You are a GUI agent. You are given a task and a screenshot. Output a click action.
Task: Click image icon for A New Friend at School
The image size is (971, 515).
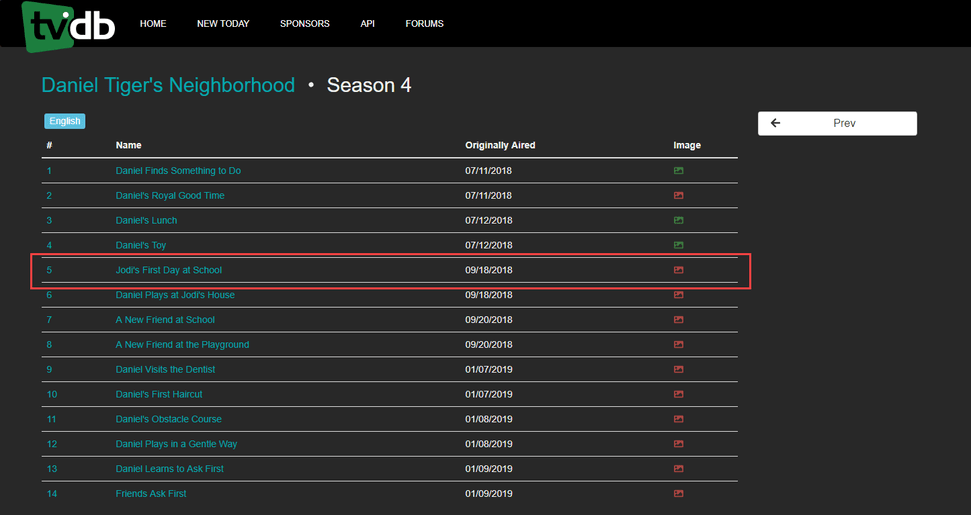(x=679, y=319)
